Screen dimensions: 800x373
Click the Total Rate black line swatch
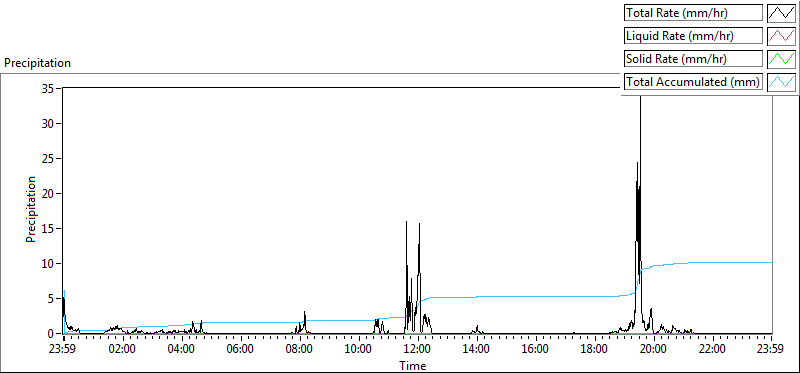coord(782,13)
